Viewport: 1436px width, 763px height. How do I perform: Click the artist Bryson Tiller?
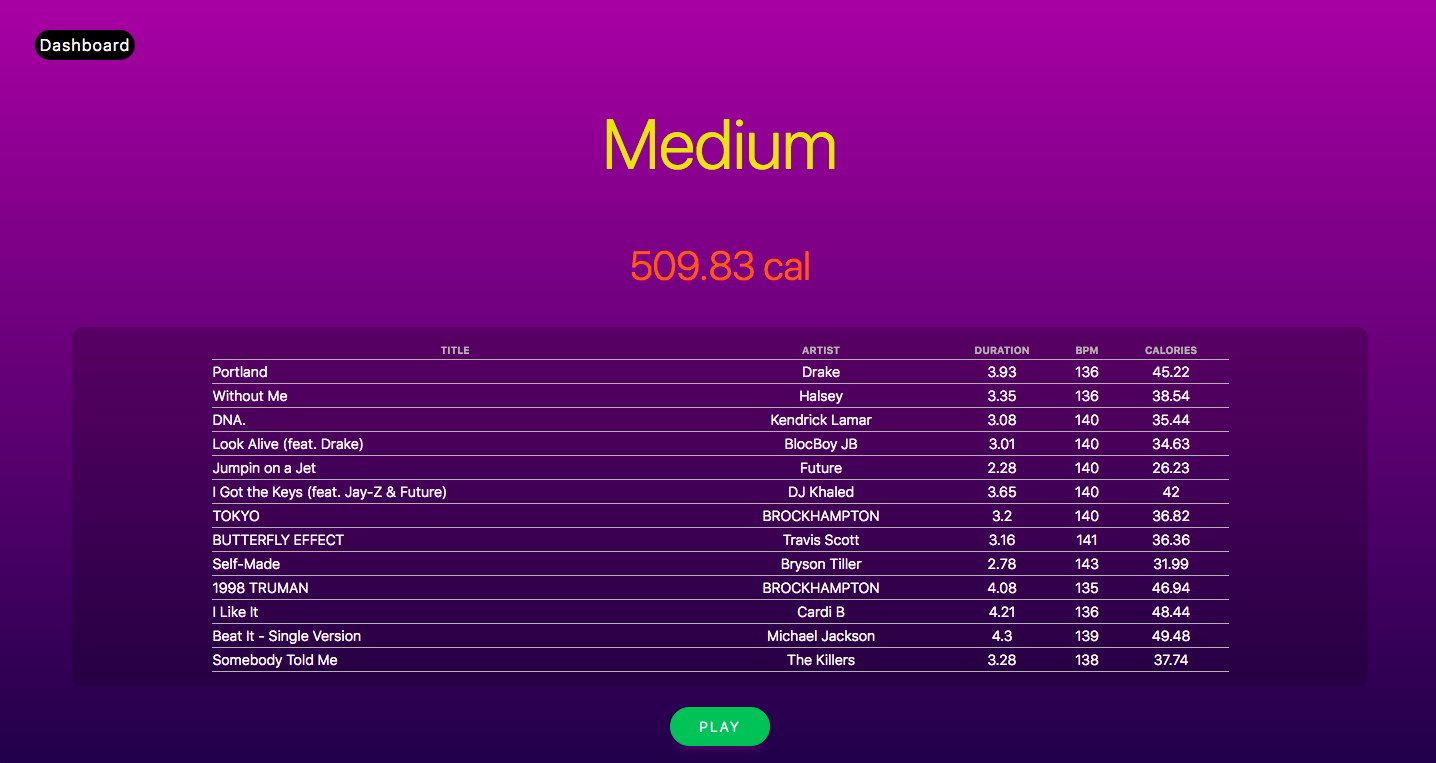tap(821, 564)
